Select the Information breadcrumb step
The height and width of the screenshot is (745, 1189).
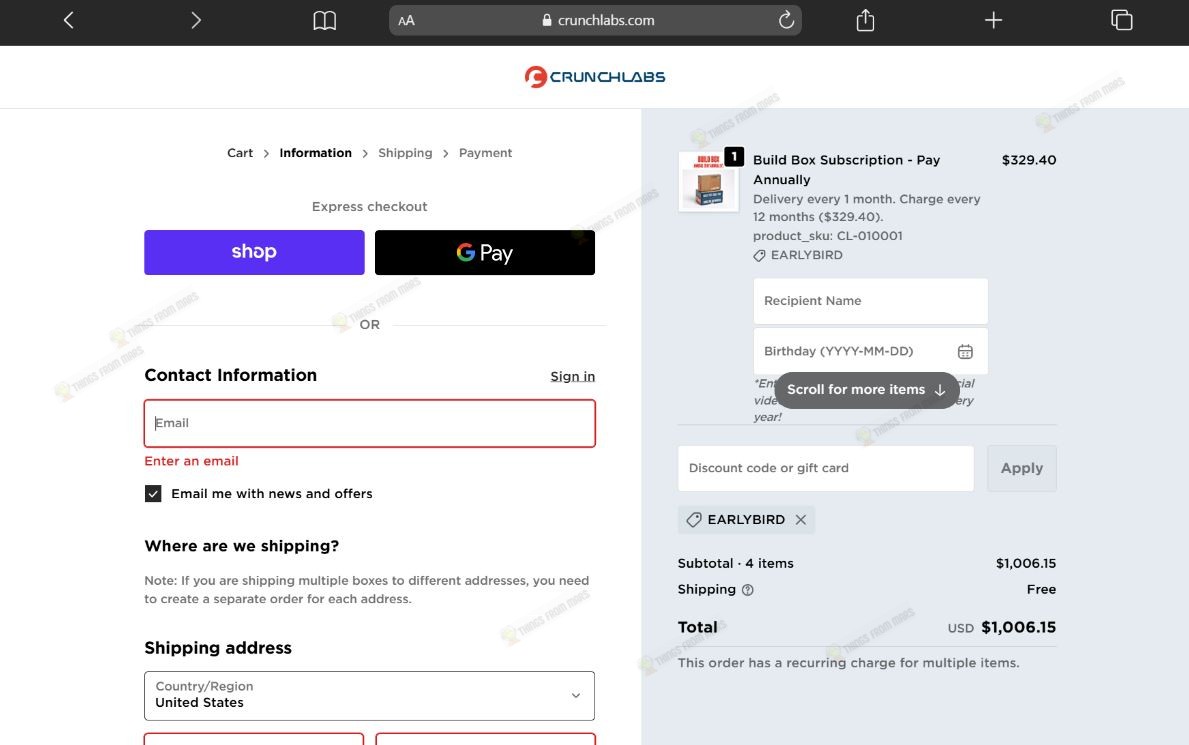pyautogui.click(x=315, y=152)
